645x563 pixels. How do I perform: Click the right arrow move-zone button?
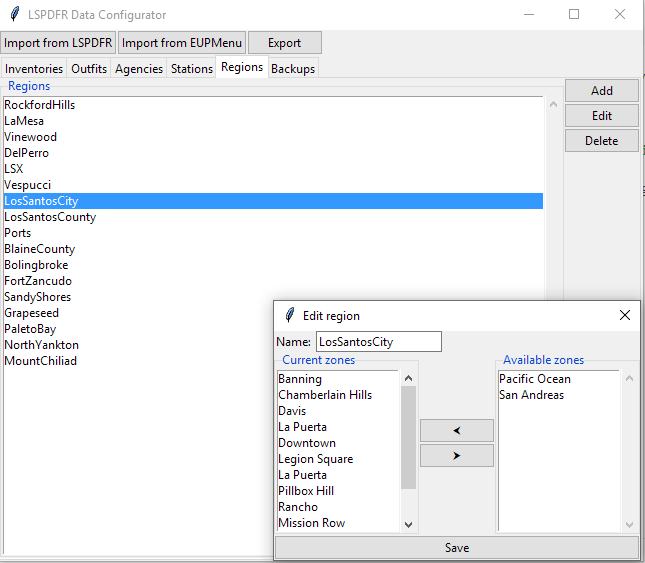456,456
